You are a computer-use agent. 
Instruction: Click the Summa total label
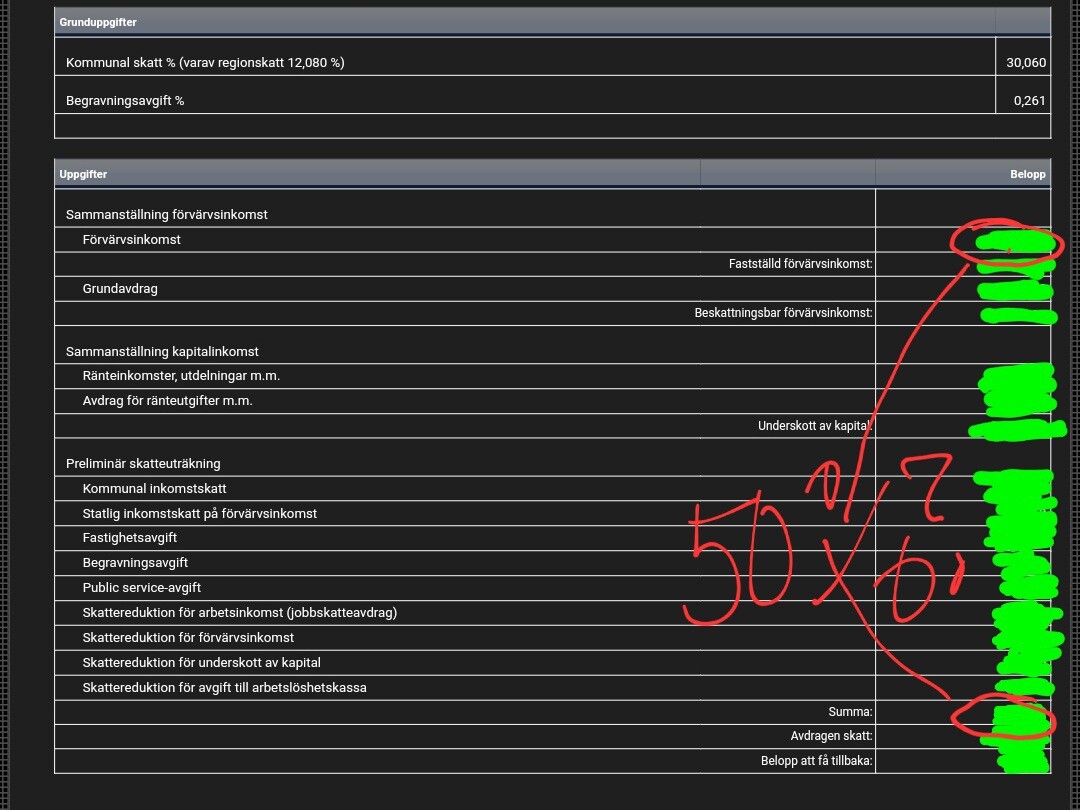(x=850, y=712)
